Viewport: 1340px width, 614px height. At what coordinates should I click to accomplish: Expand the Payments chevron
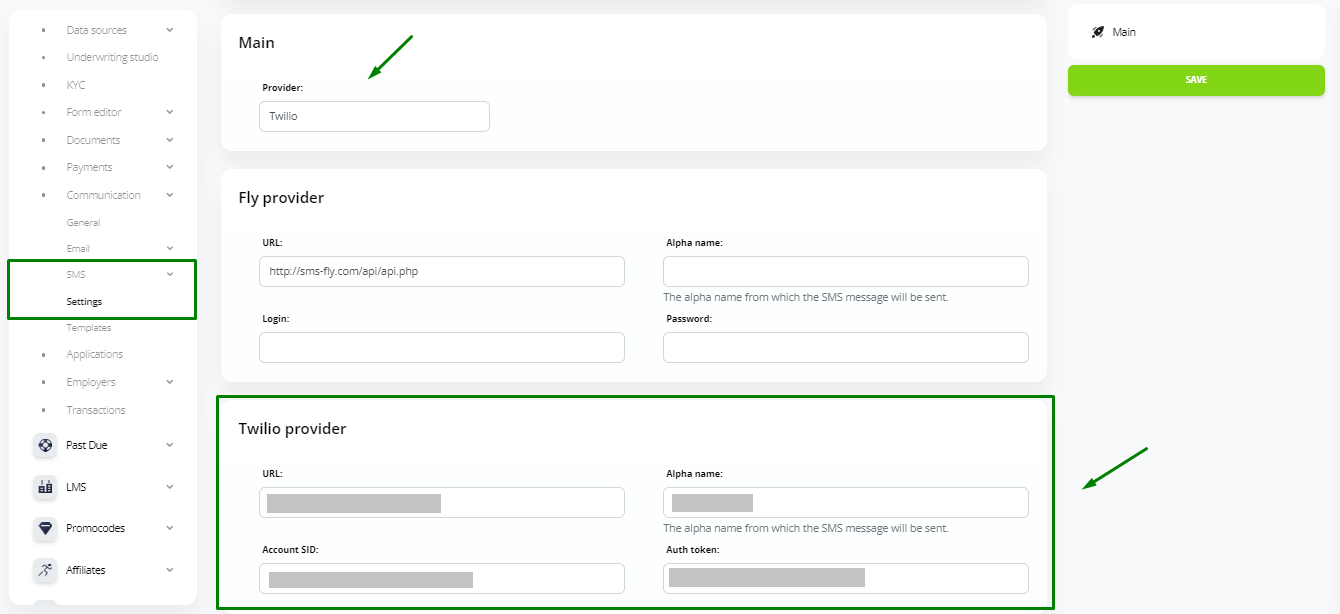point(170,167)
